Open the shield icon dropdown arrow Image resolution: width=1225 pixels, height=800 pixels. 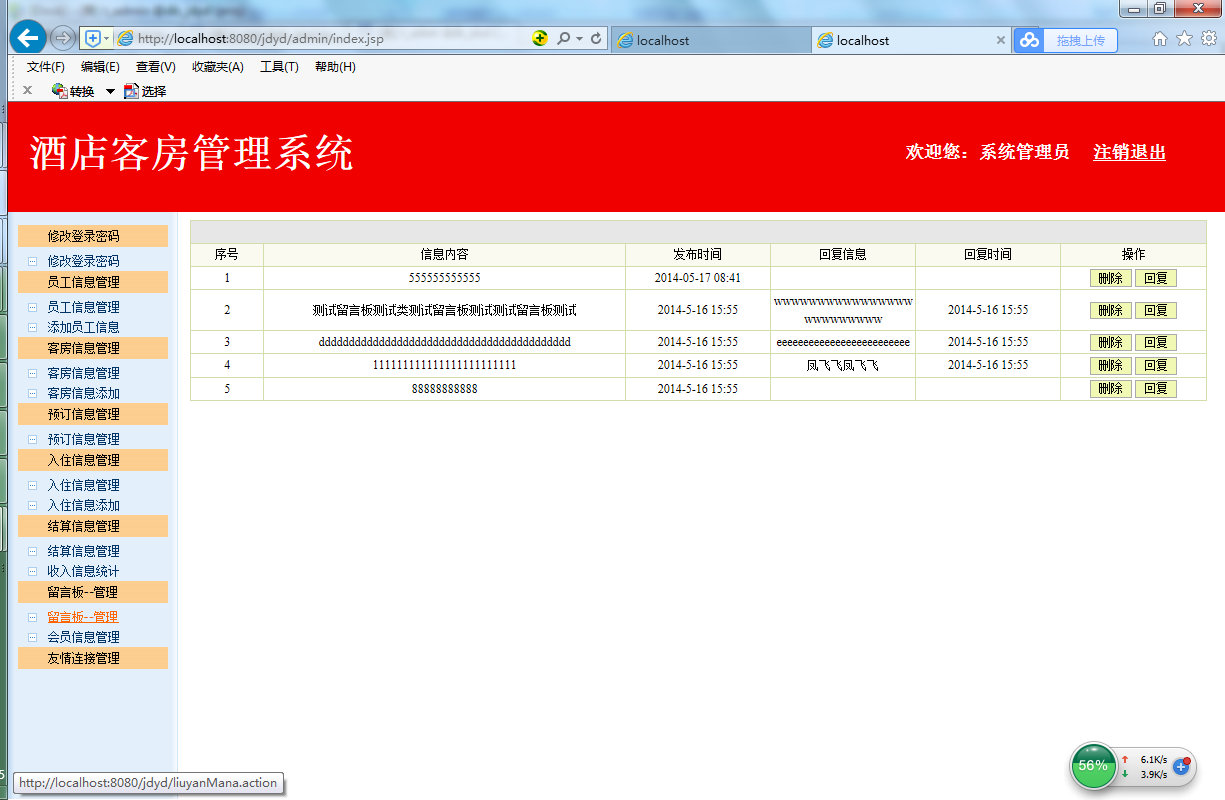pos(106,39)
